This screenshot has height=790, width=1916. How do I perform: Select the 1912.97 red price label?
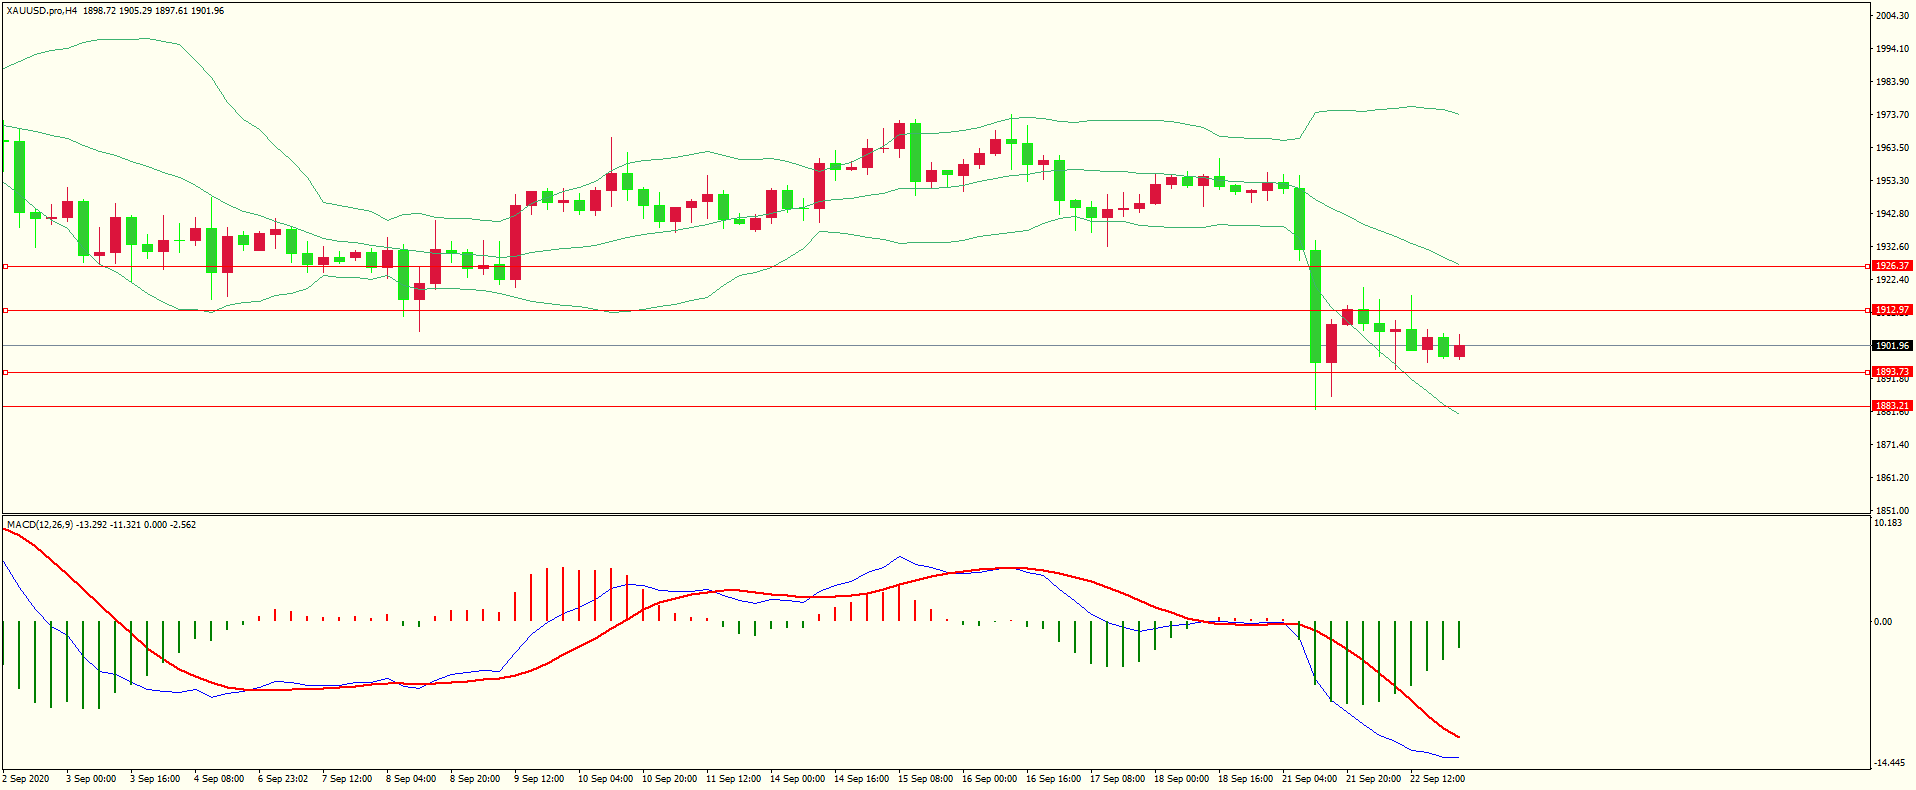(x=1892, y=310)
